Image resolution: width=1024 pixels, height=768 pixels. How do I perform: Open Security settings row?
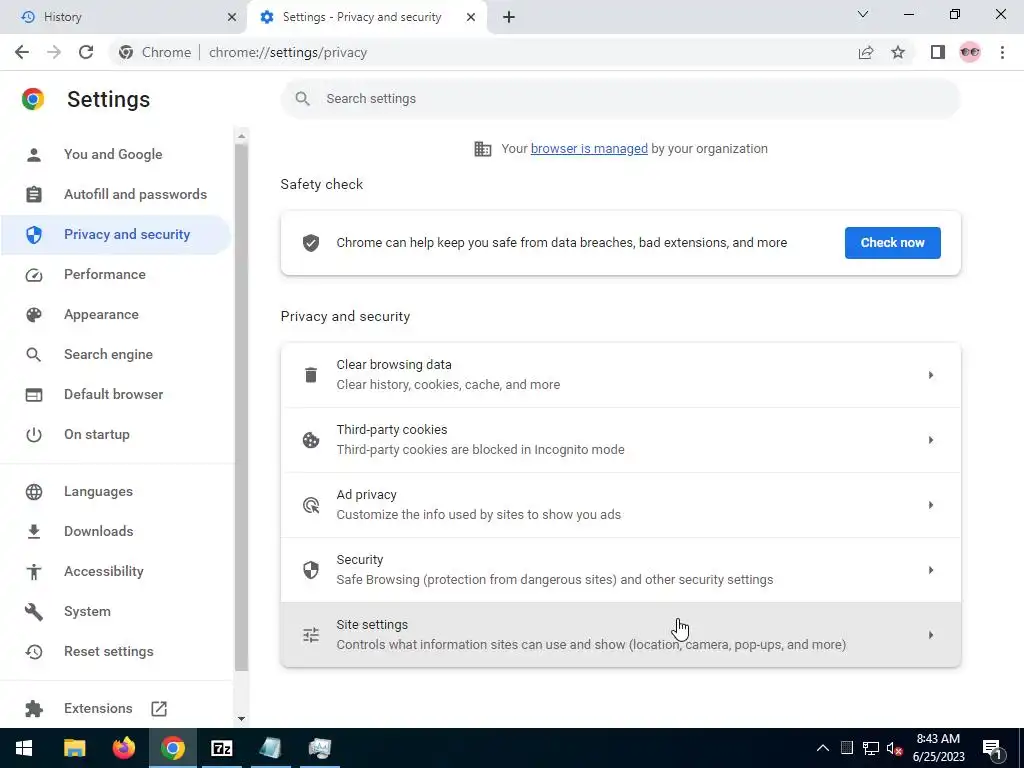(x=620, y=570)
